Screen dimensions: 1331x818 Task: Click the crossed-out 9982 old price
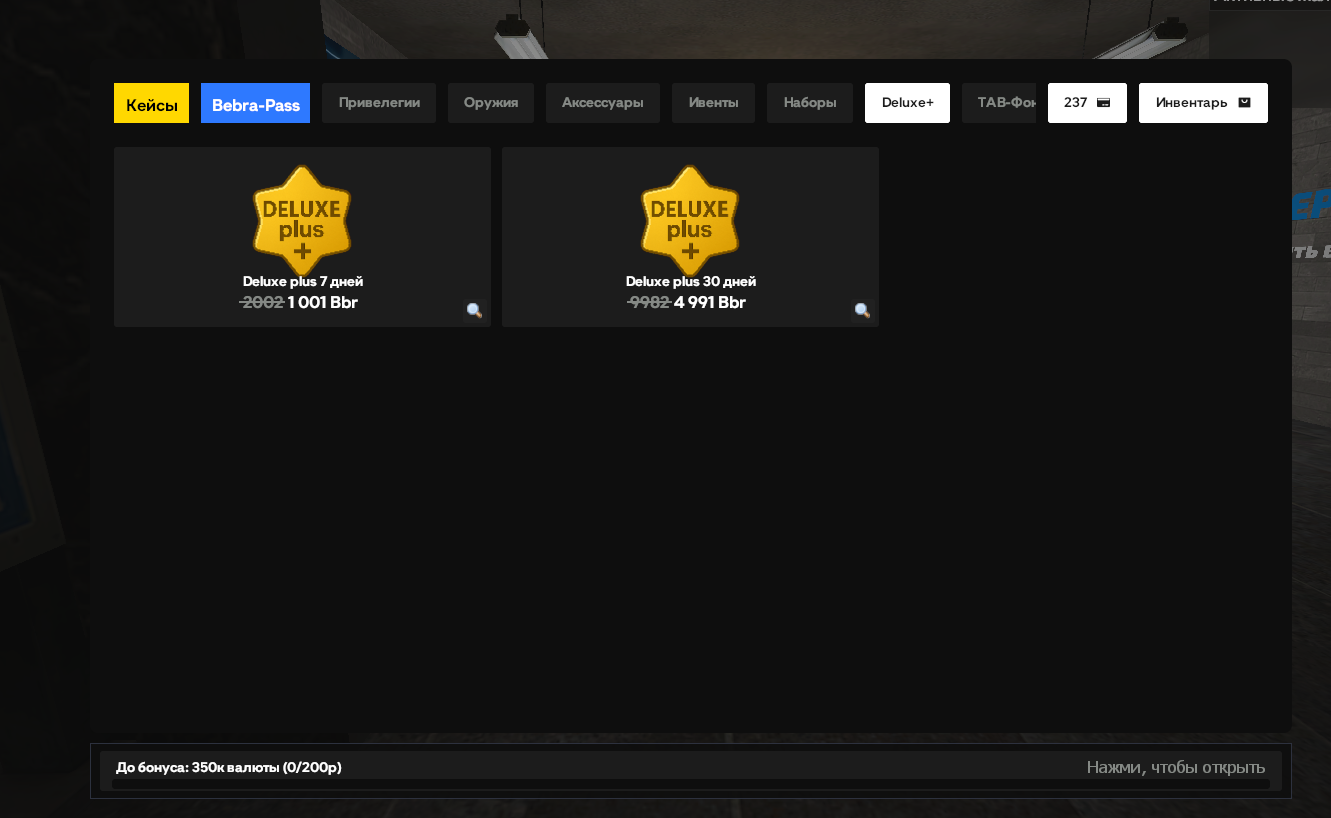[x=649, y=303]
